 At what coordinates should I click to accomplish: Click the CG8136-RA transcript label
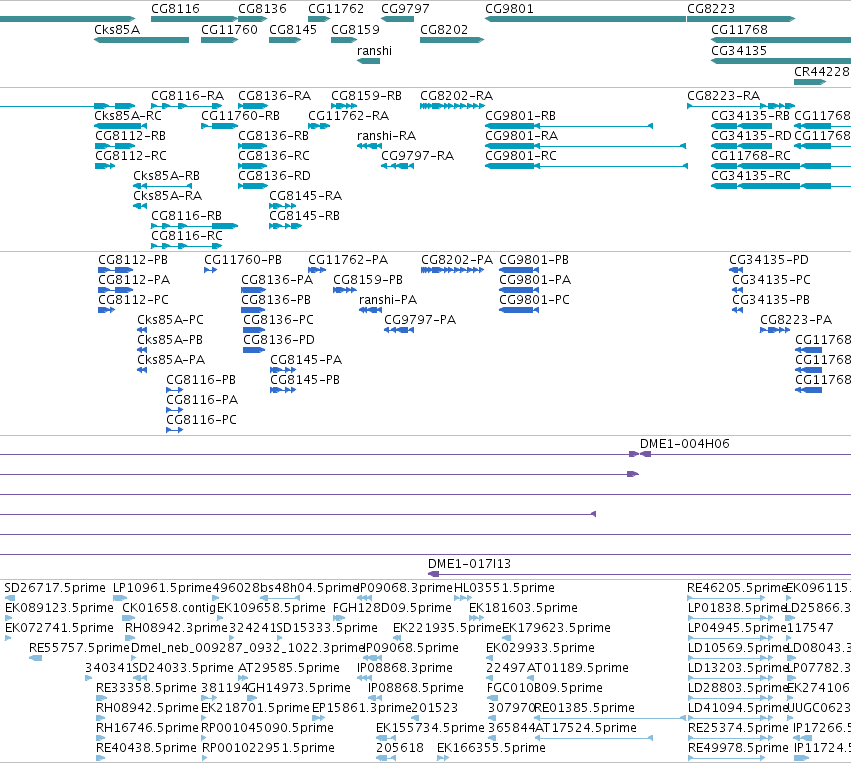pyautogui.click(x=275, y=96)
